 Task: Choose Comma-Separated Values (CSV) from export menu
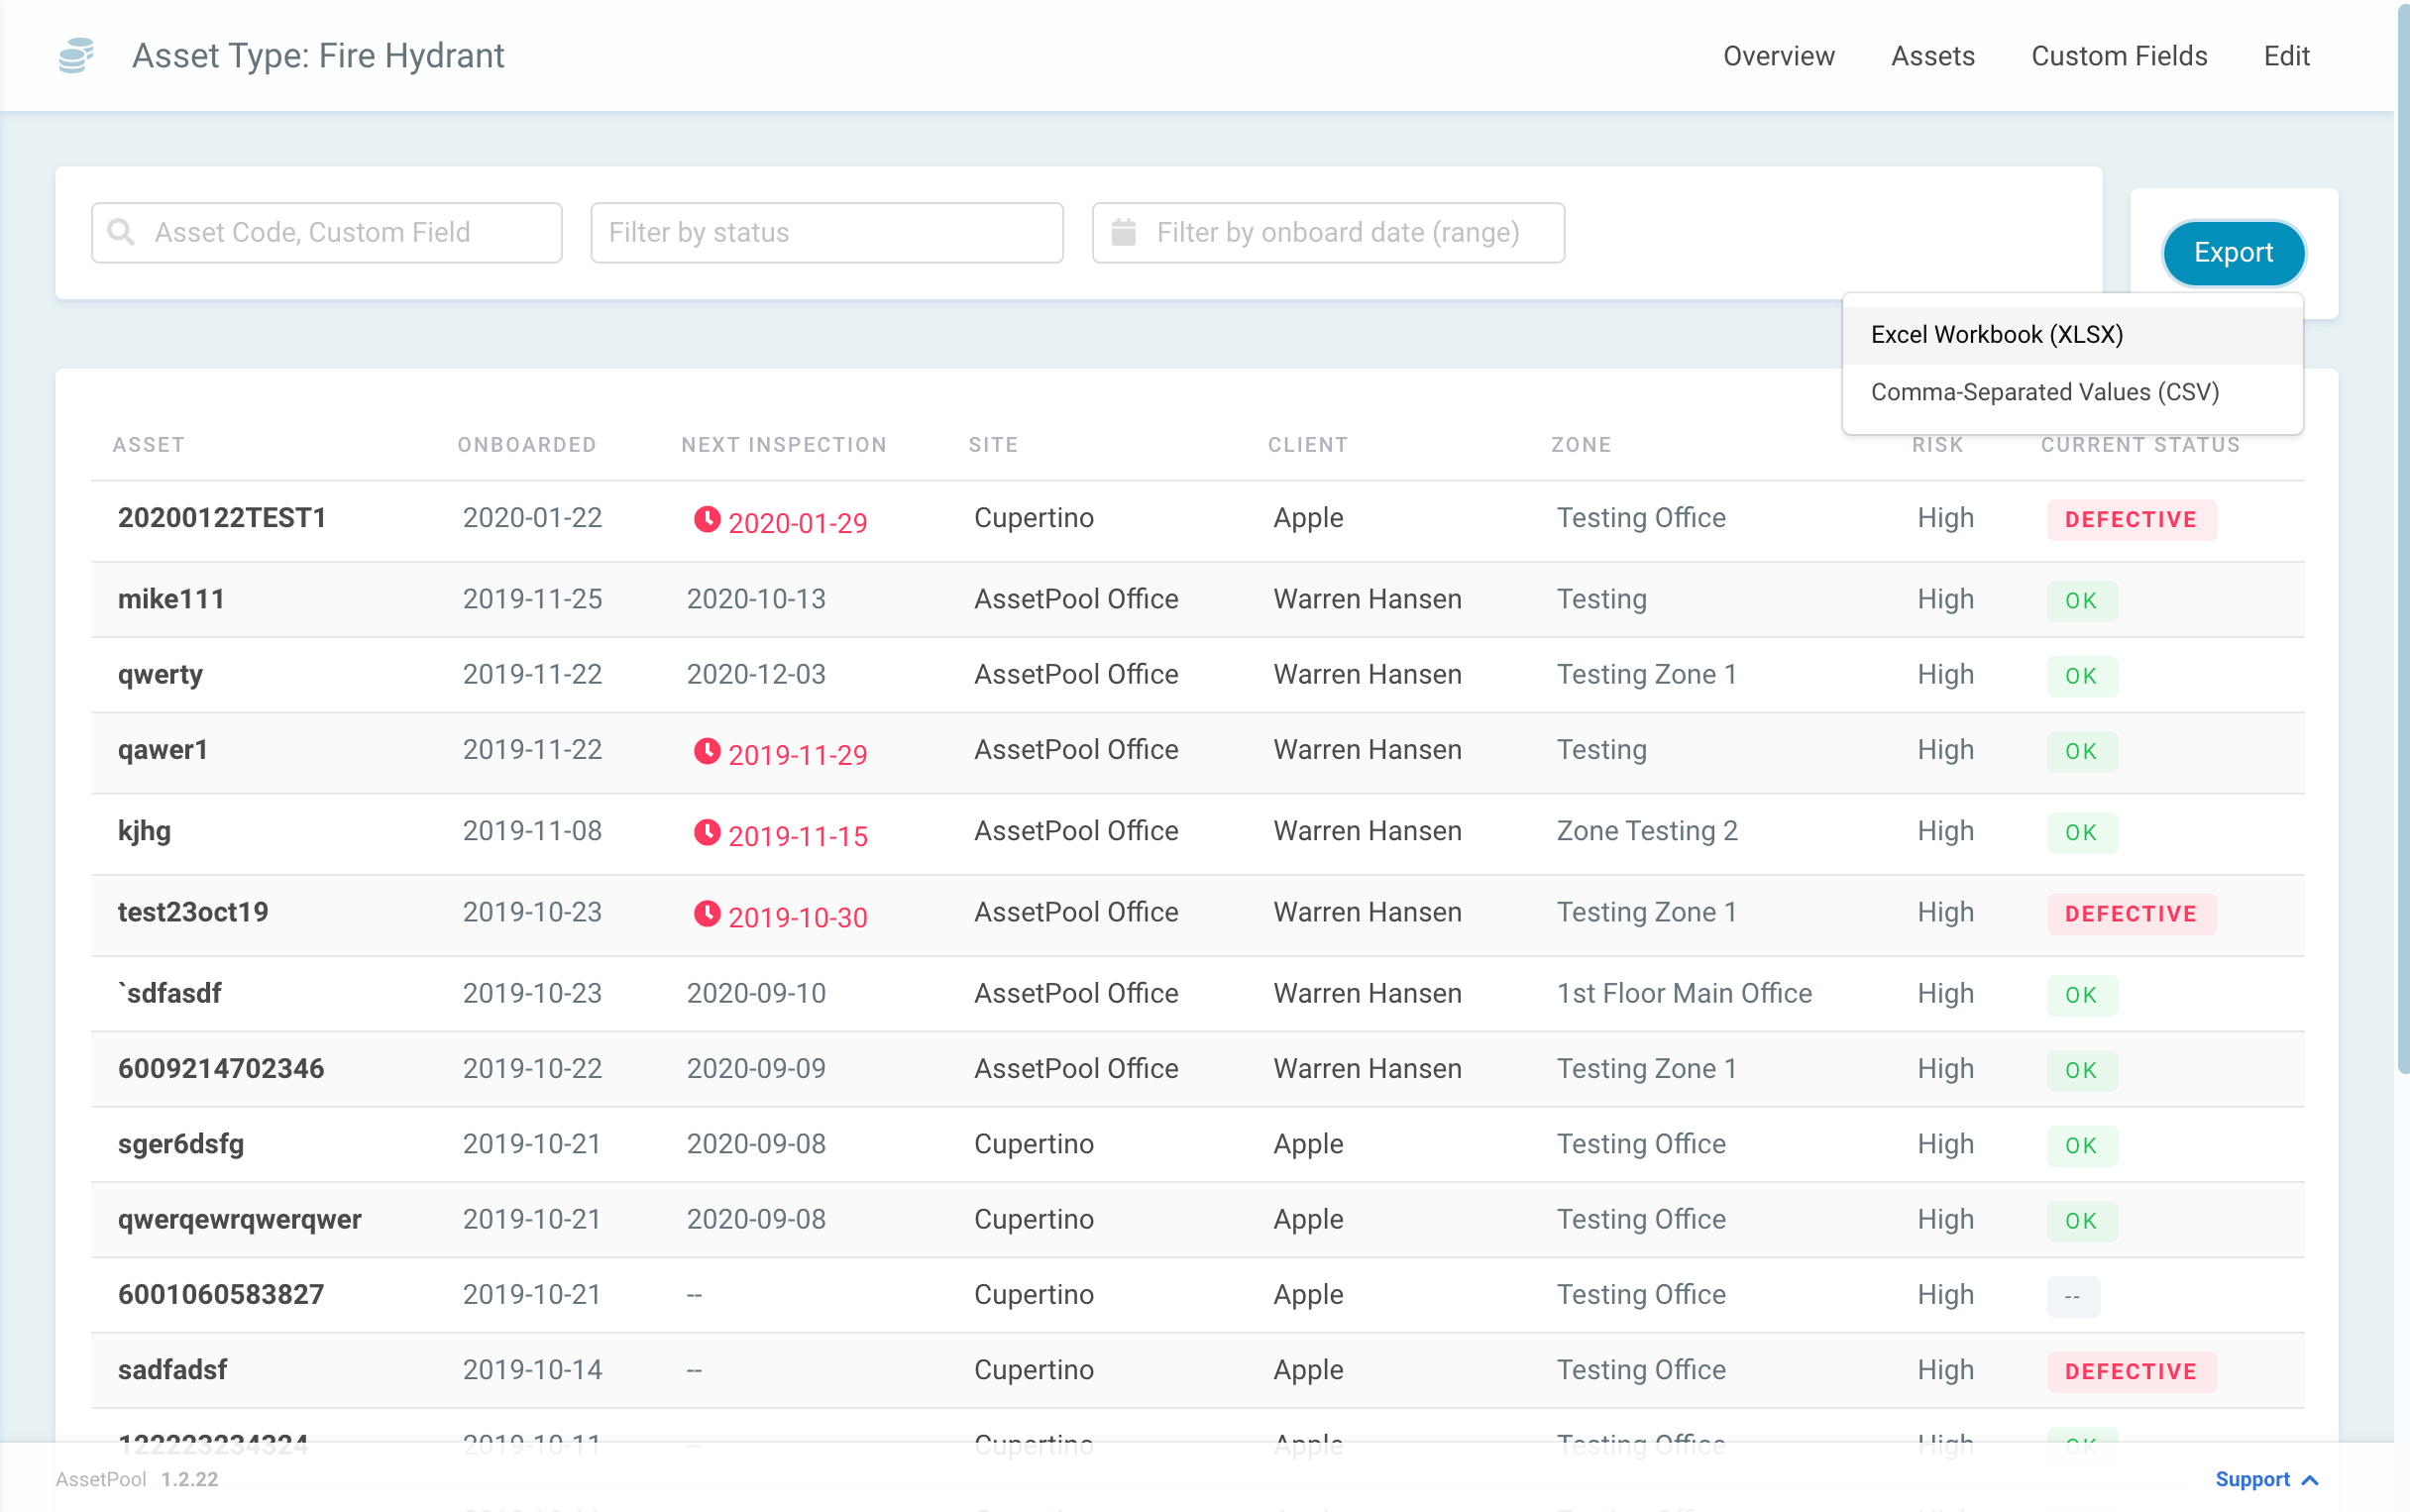pyautogui.click(x=2044, y=392)
